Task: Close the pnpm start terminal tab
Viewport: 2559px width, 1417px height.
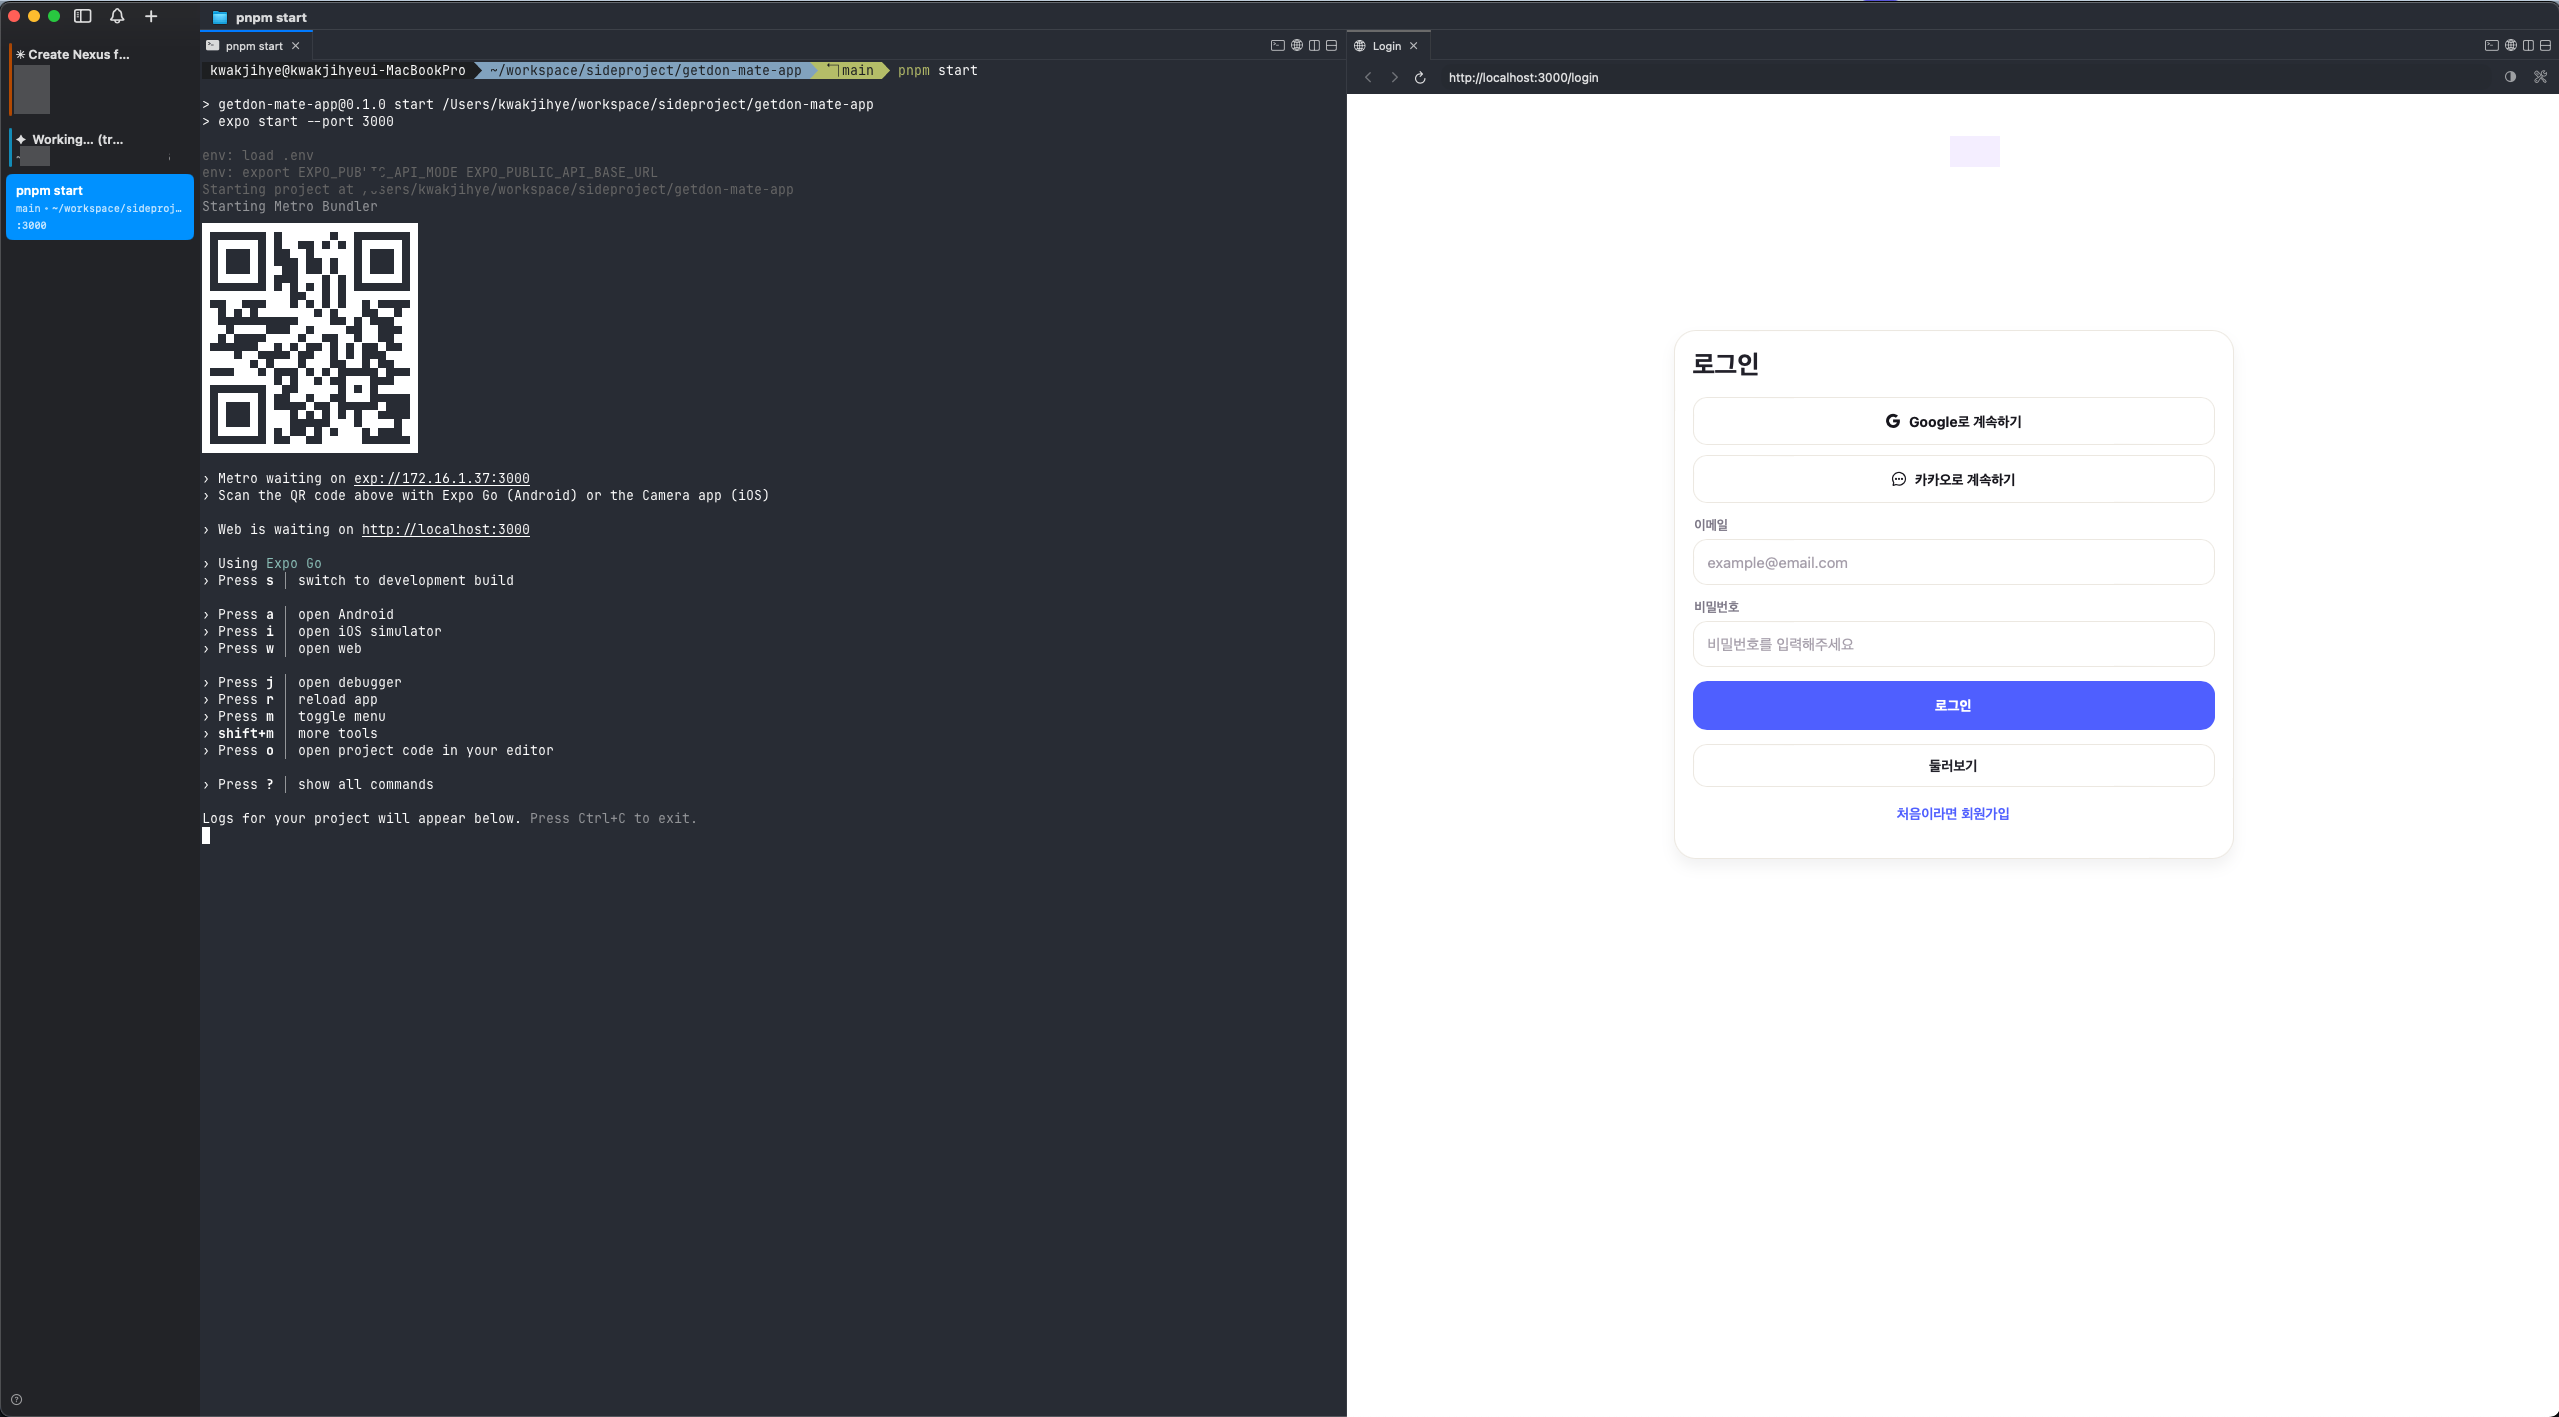Action: coord(296,46)
